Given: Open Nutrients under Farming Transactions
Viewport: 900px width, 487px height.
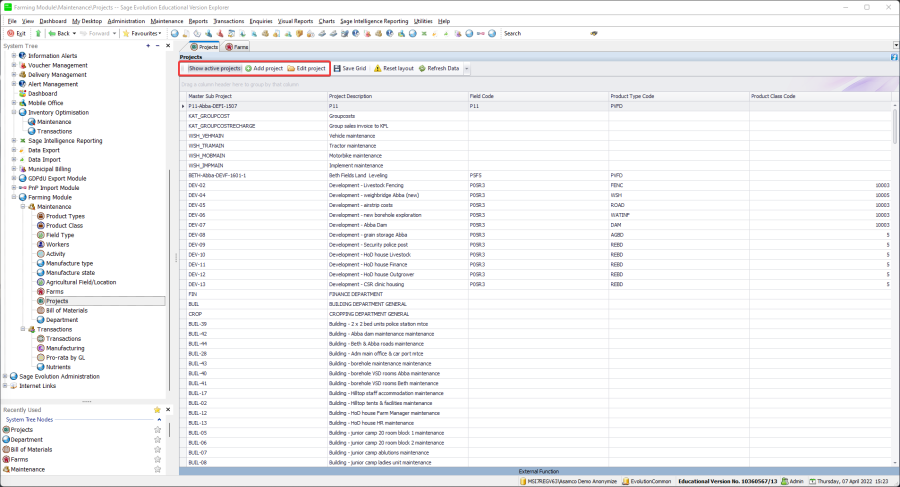Looking at the screenshot, I should pyautogui.click(x=59, y=367).
